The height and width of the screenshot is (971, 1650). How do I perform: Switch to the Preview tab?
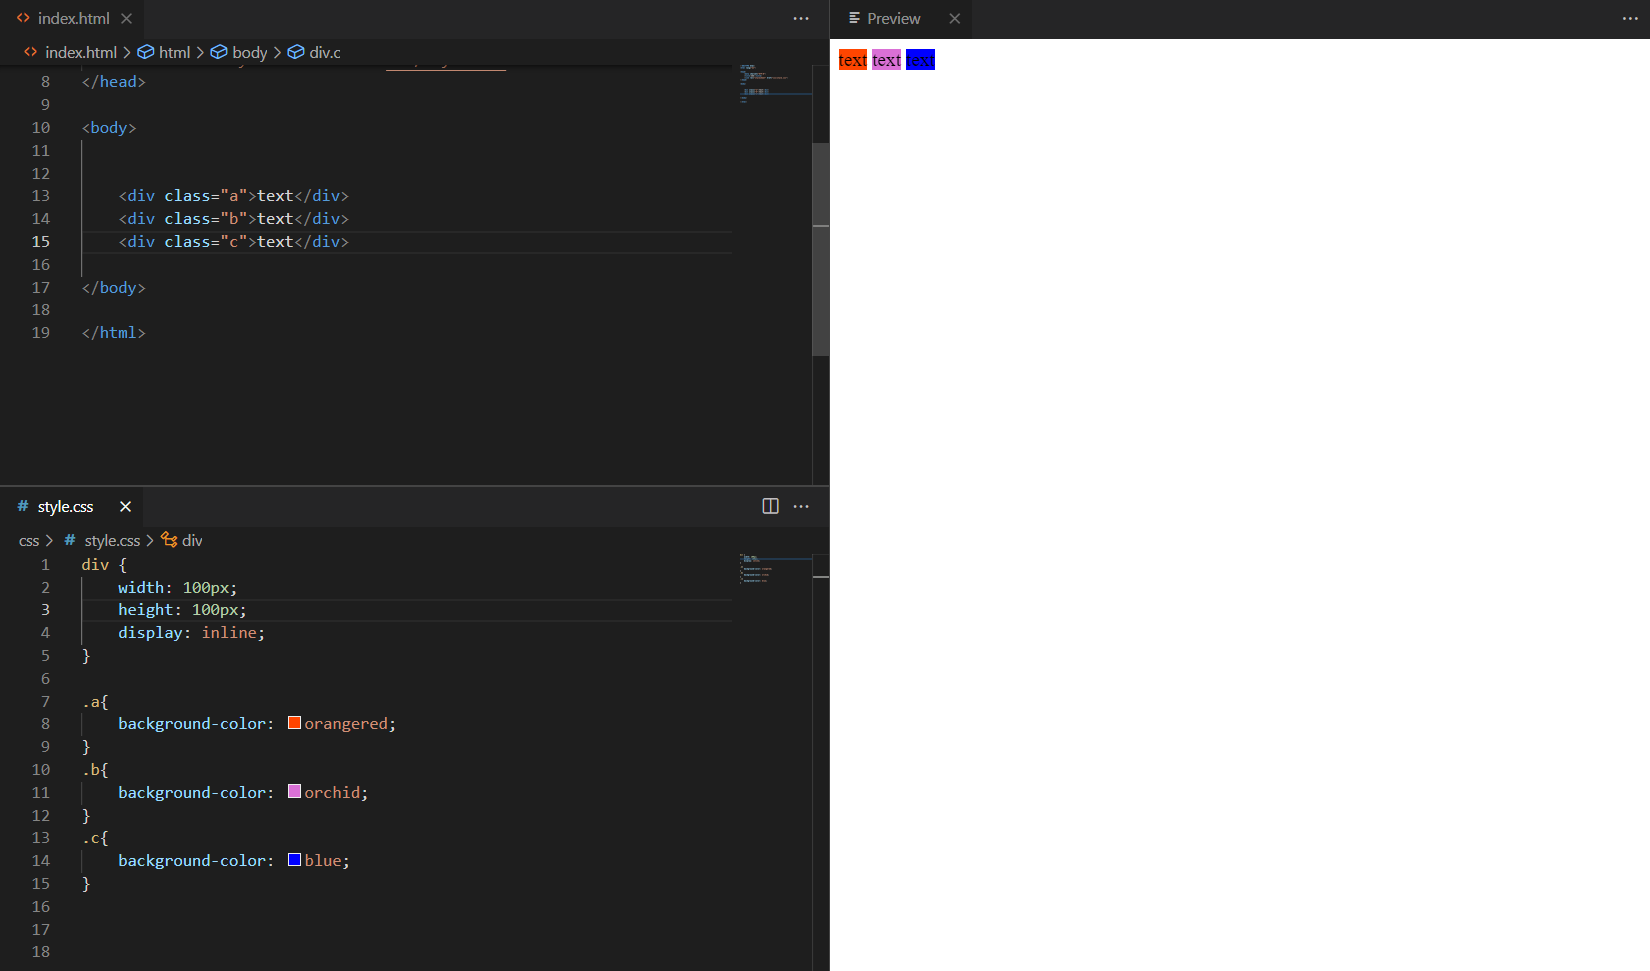[893, 18]
